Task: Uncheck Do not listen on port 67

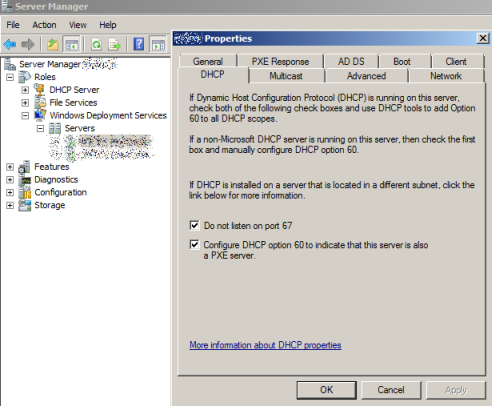Action: click(194, 225)
